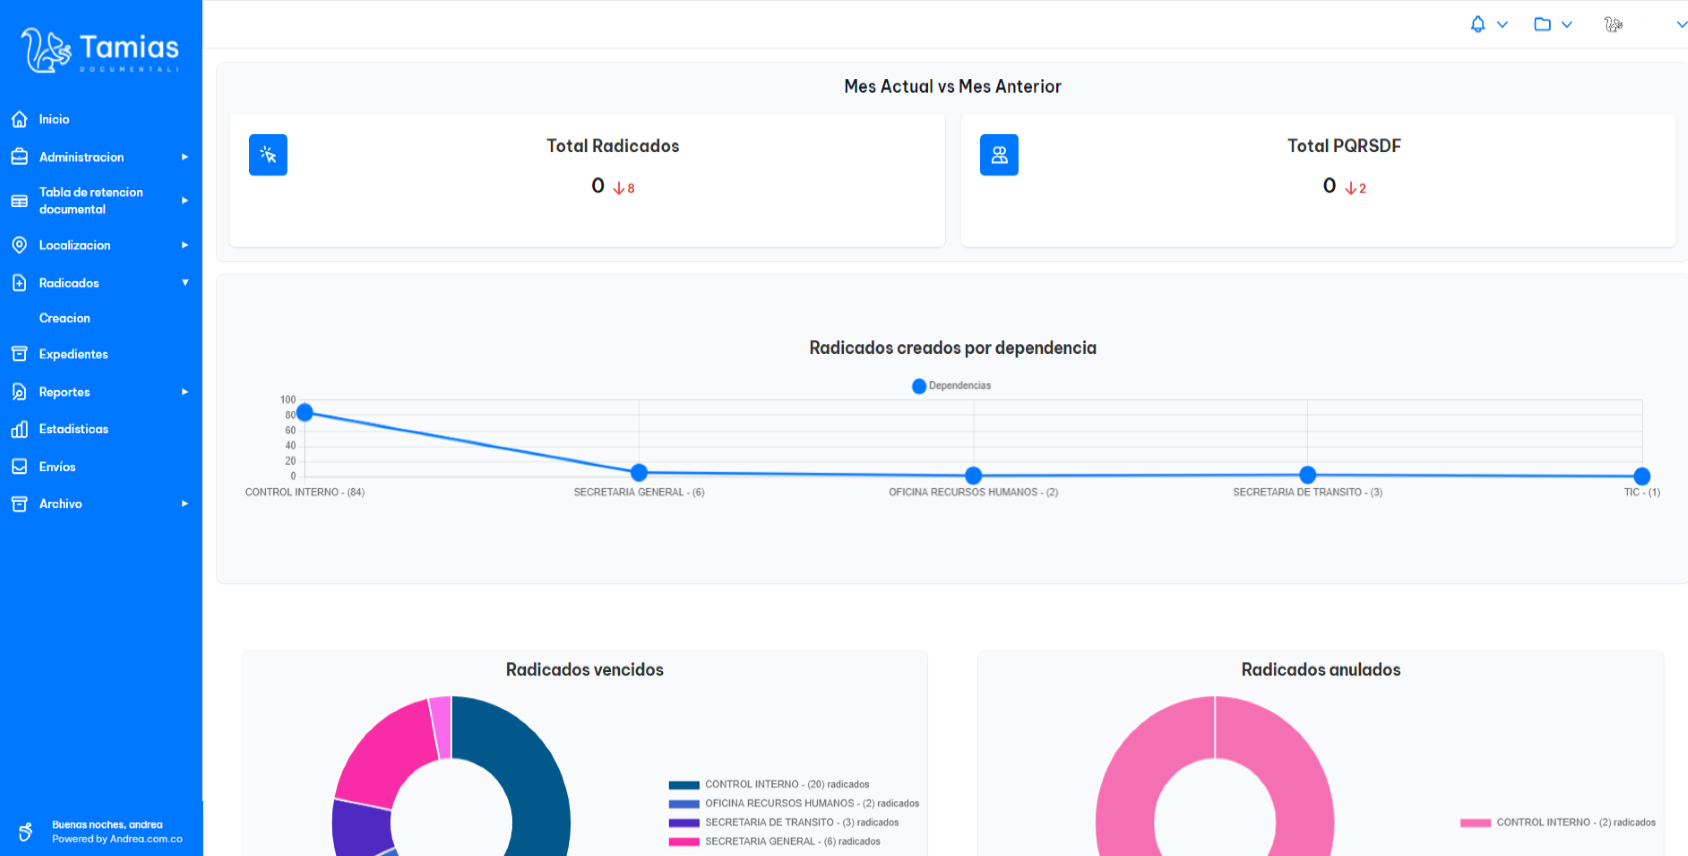Open the notifications bell icon
The height and width of the screenshot is (856, 1688).
point(1477,24)
